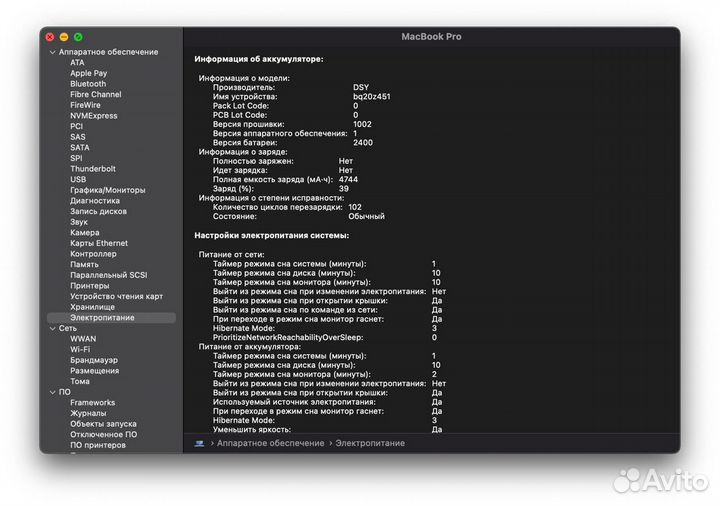Click the Уменьшить яркость row

coord(327,430)
